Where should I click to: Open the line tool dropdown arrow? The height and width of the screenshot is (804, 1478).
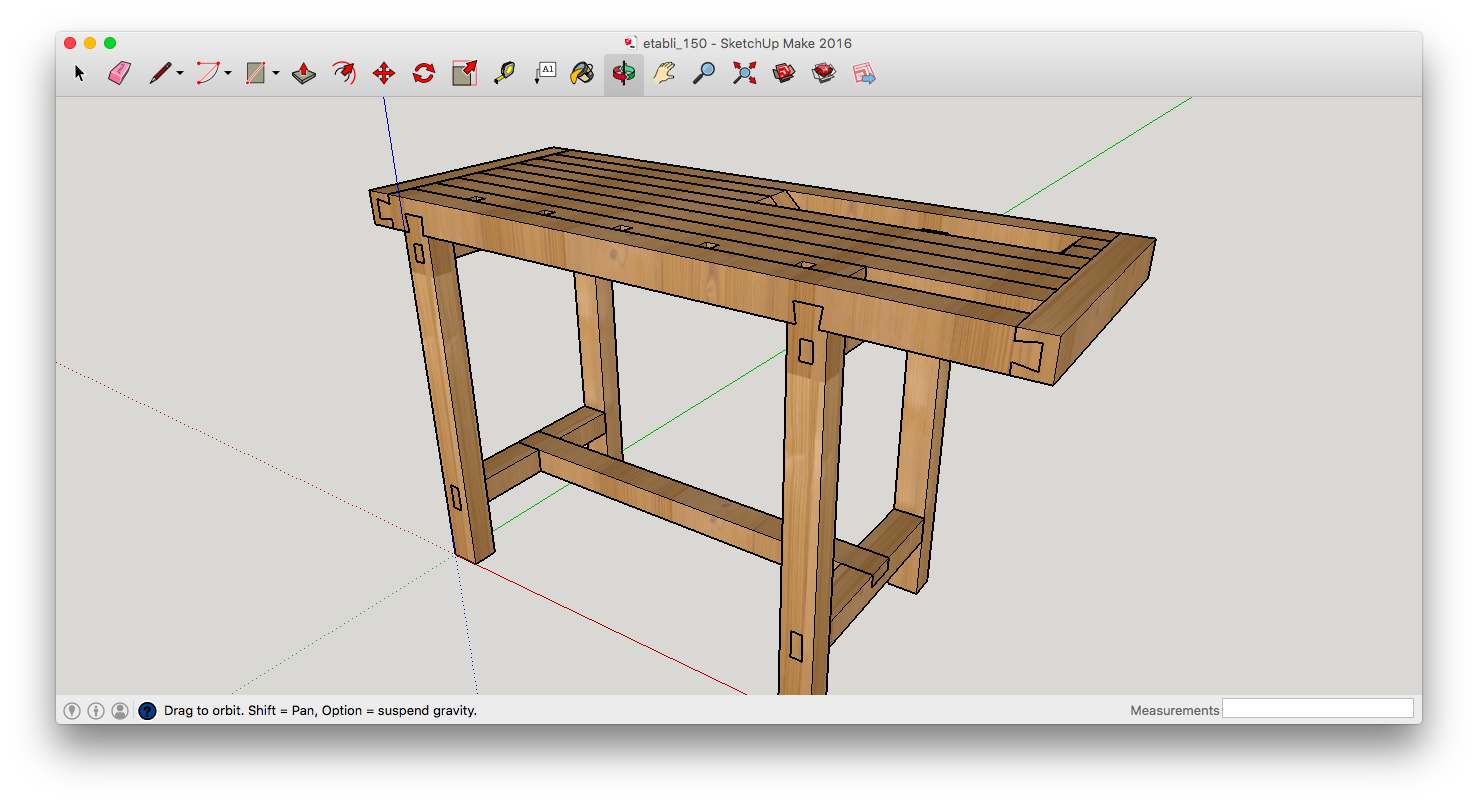coord(180,73)
